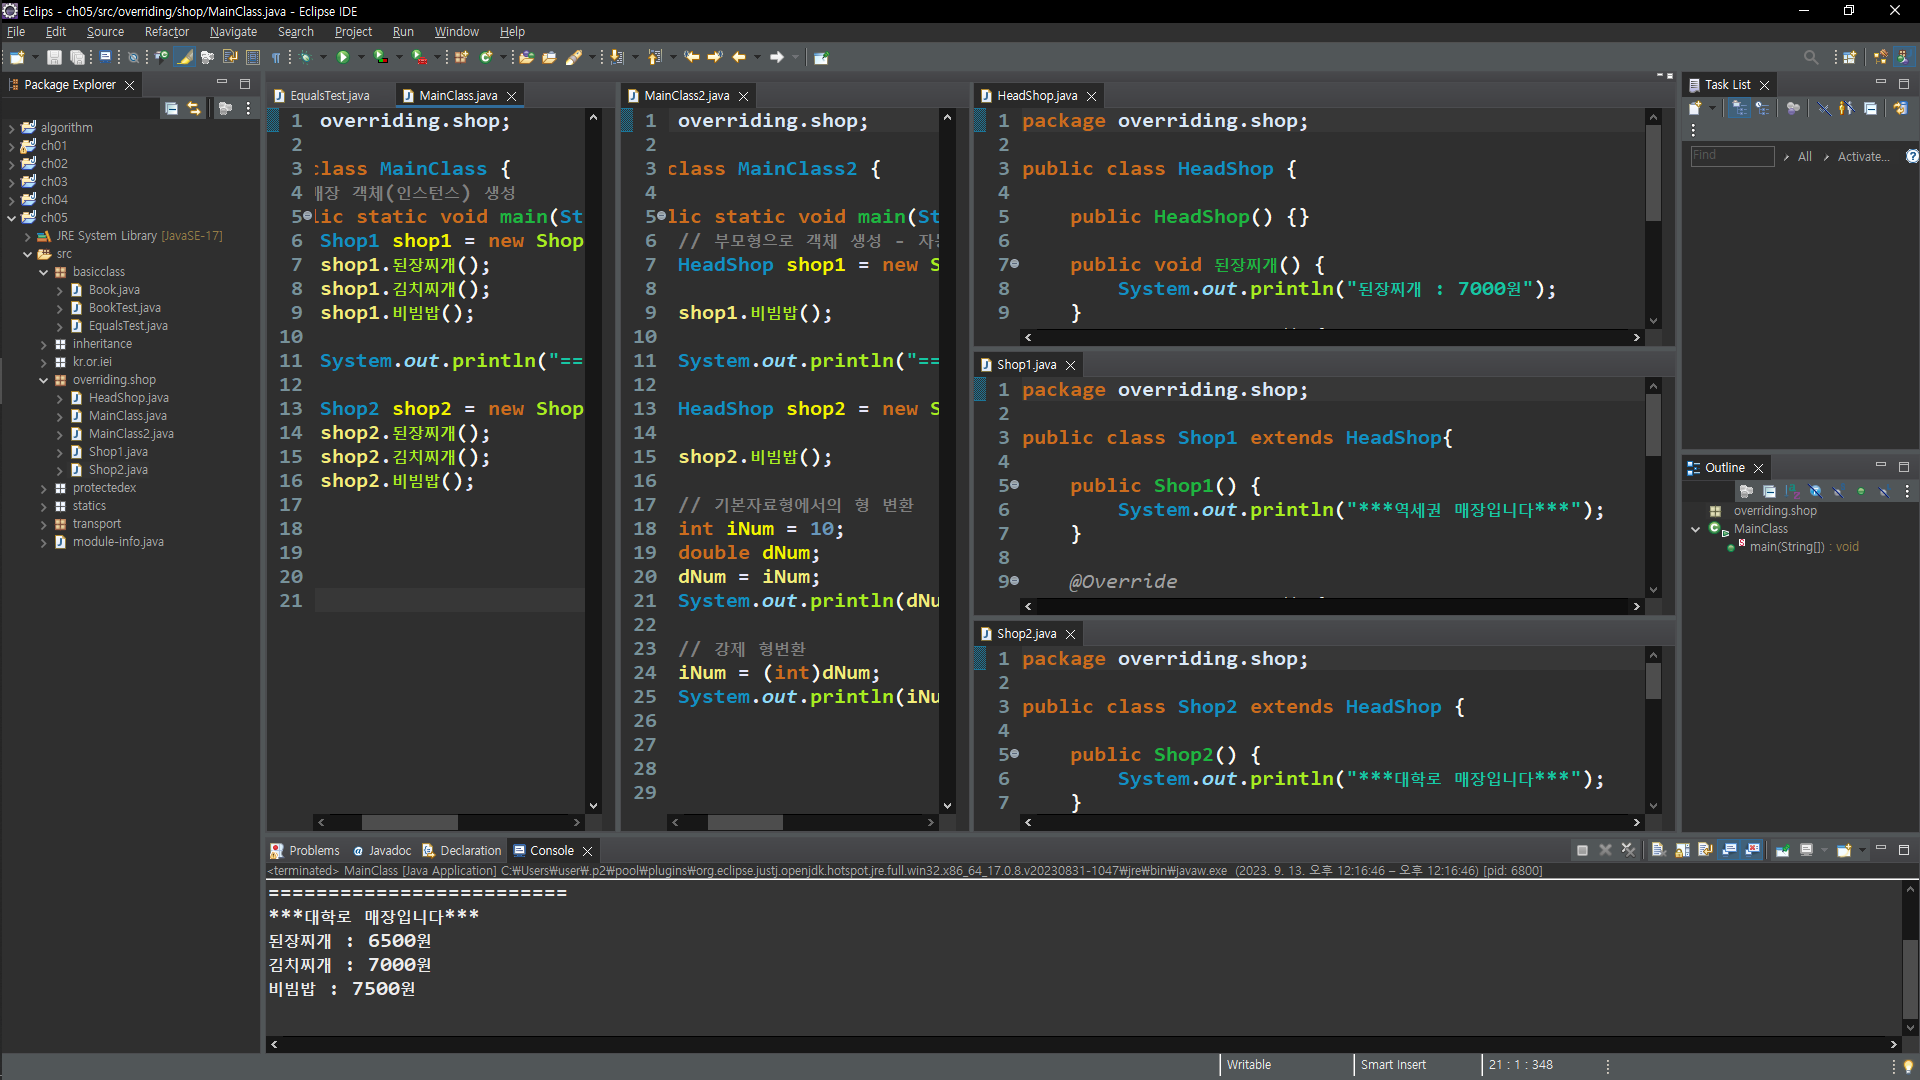The height and width of the screenshot is (1080, 1920).
Task: Collapse the overriding.shop package
Action: pyautogui.click(x=43, y=380)
